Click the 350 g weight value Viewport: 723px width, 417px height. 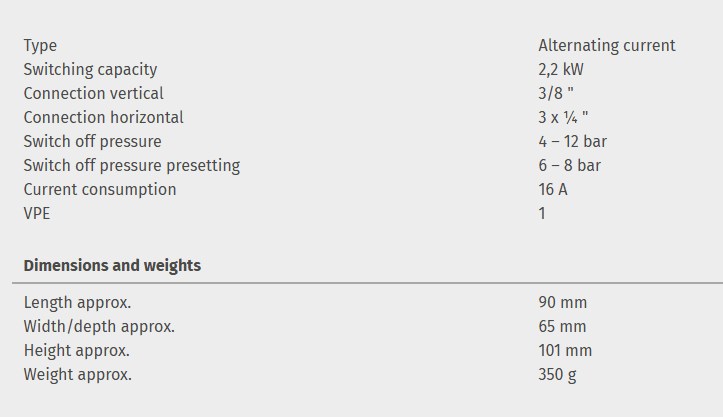tap(557, 374)
